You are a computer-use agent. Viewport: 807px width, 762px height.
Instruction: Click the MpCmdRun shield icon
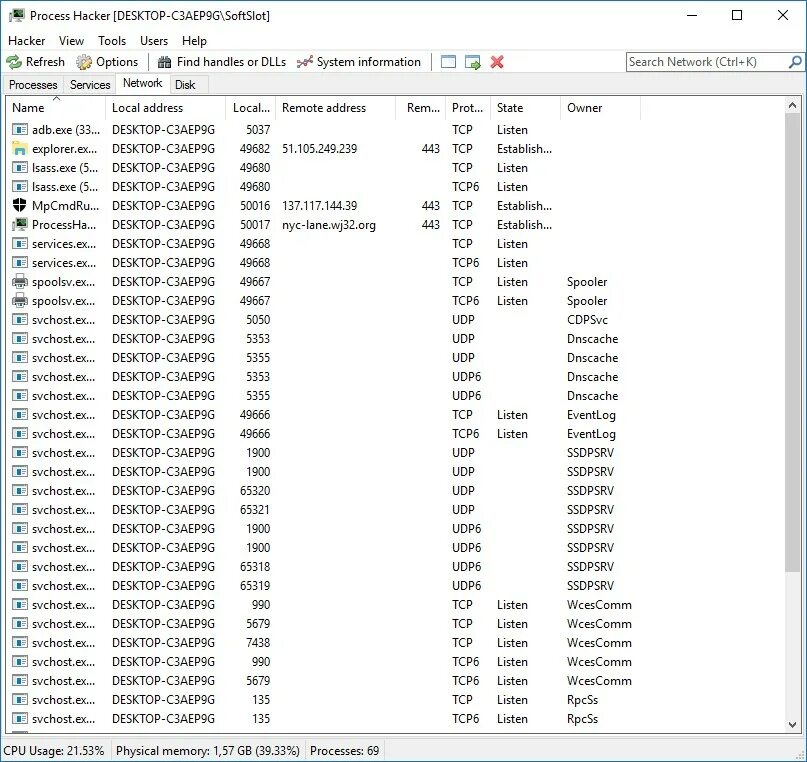click(x=20, y=205)
